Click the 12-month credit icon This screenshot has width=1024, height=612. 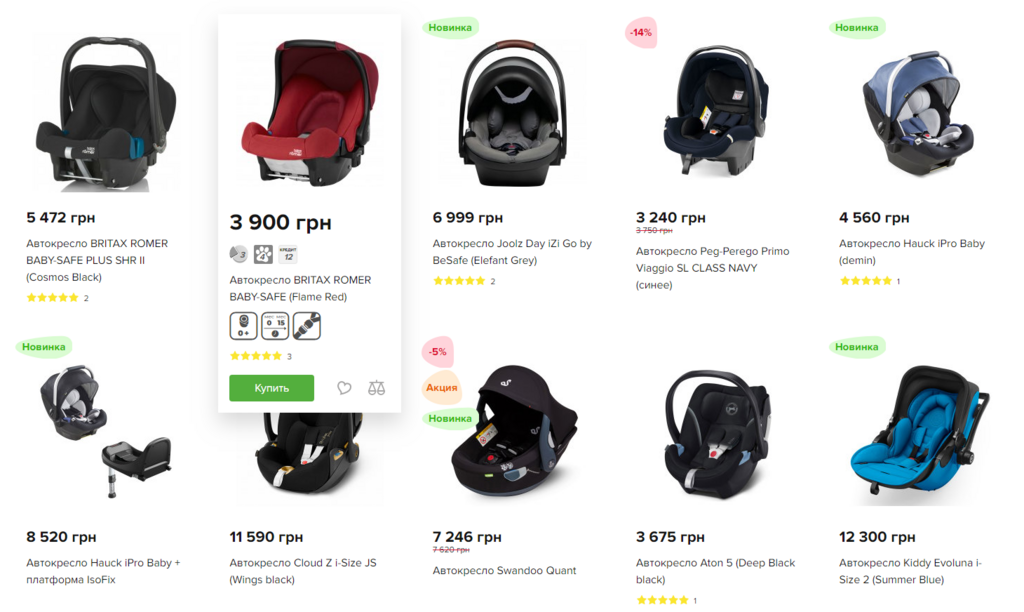coord(288,254)
